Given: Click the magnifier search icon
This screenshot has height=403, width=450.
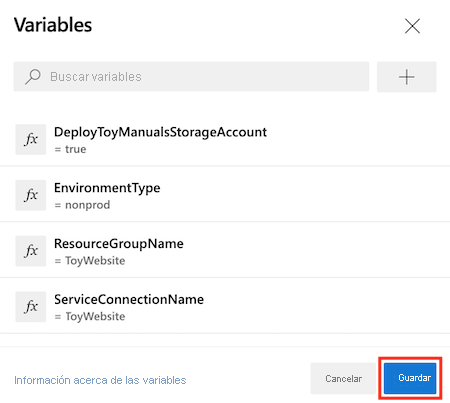Looking at the screenshot, I should click(33, 77).
